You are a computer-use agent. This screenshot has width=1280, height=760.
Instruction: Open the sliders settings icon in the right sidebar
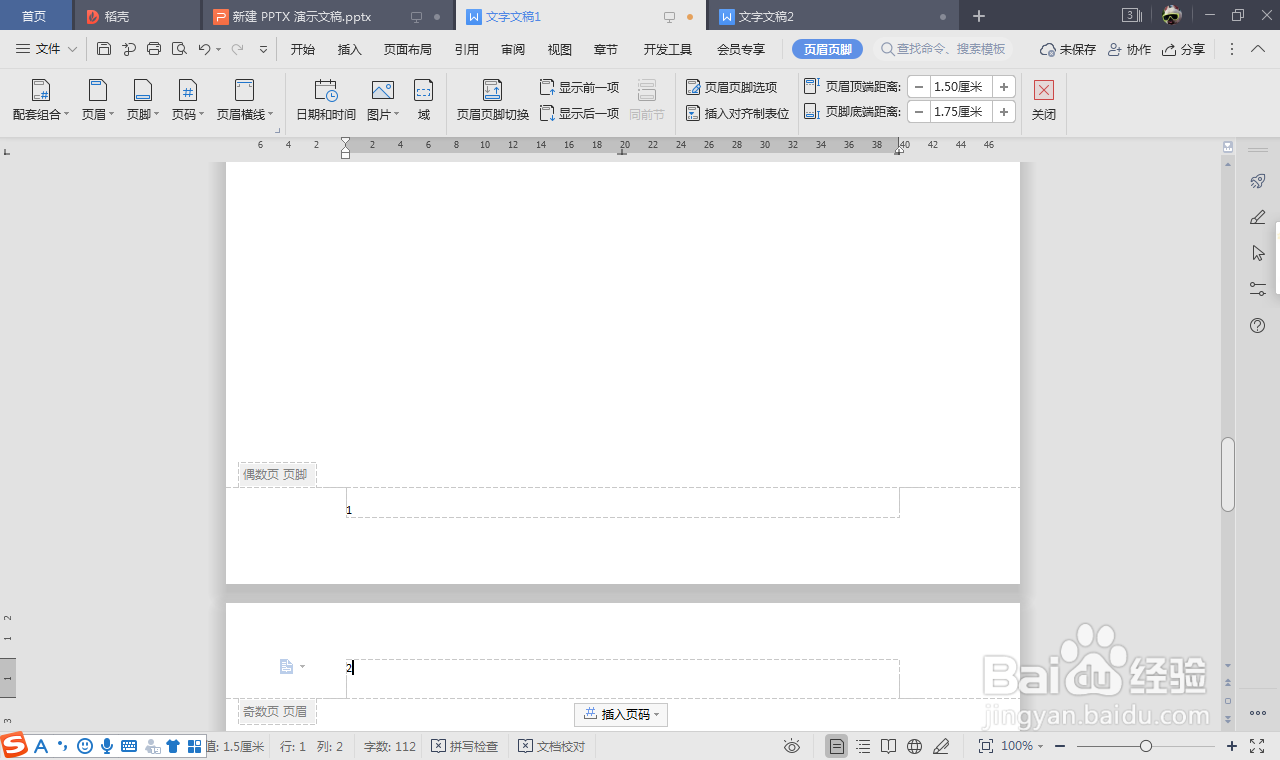1258,289
